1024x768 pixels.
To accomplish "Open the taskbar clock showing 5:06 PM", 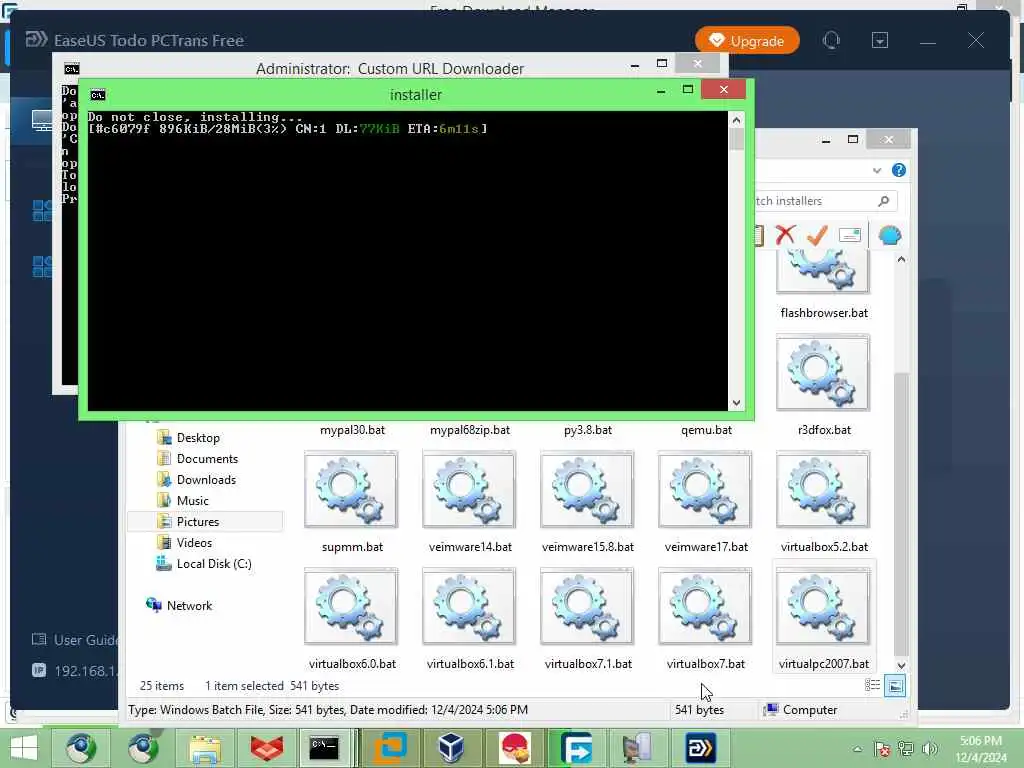I will pyautogui.click(x=980, y=749).
